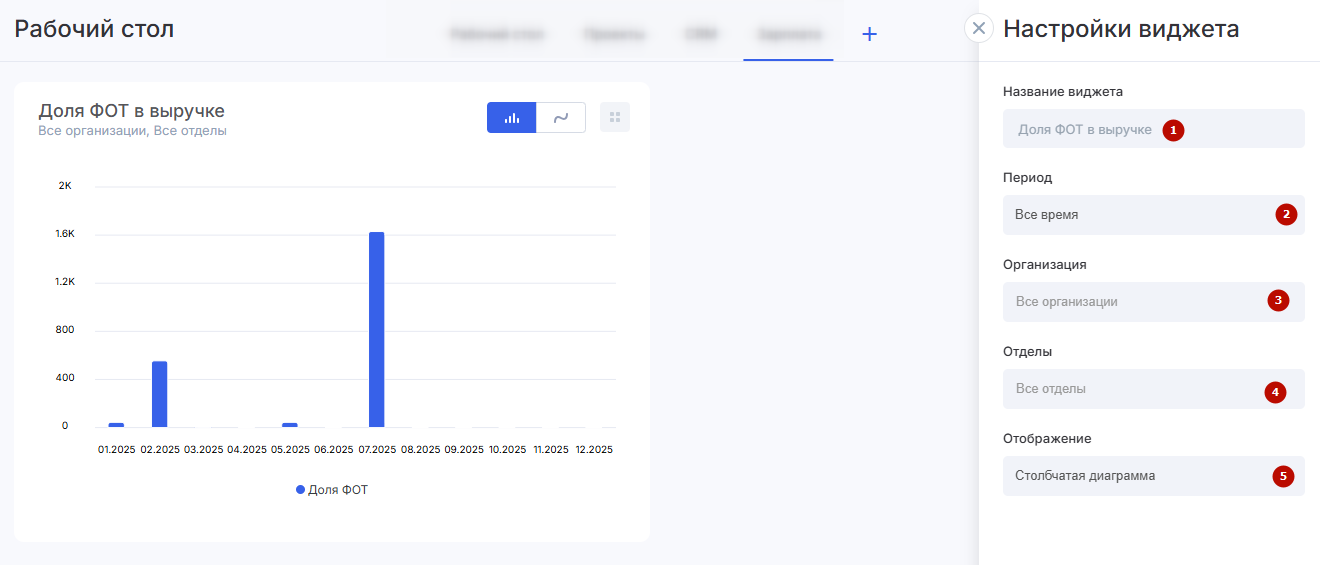Screen dimensions: 1320x565
Task: Switch widget to line chart view
Action: [x=561, y=118]
